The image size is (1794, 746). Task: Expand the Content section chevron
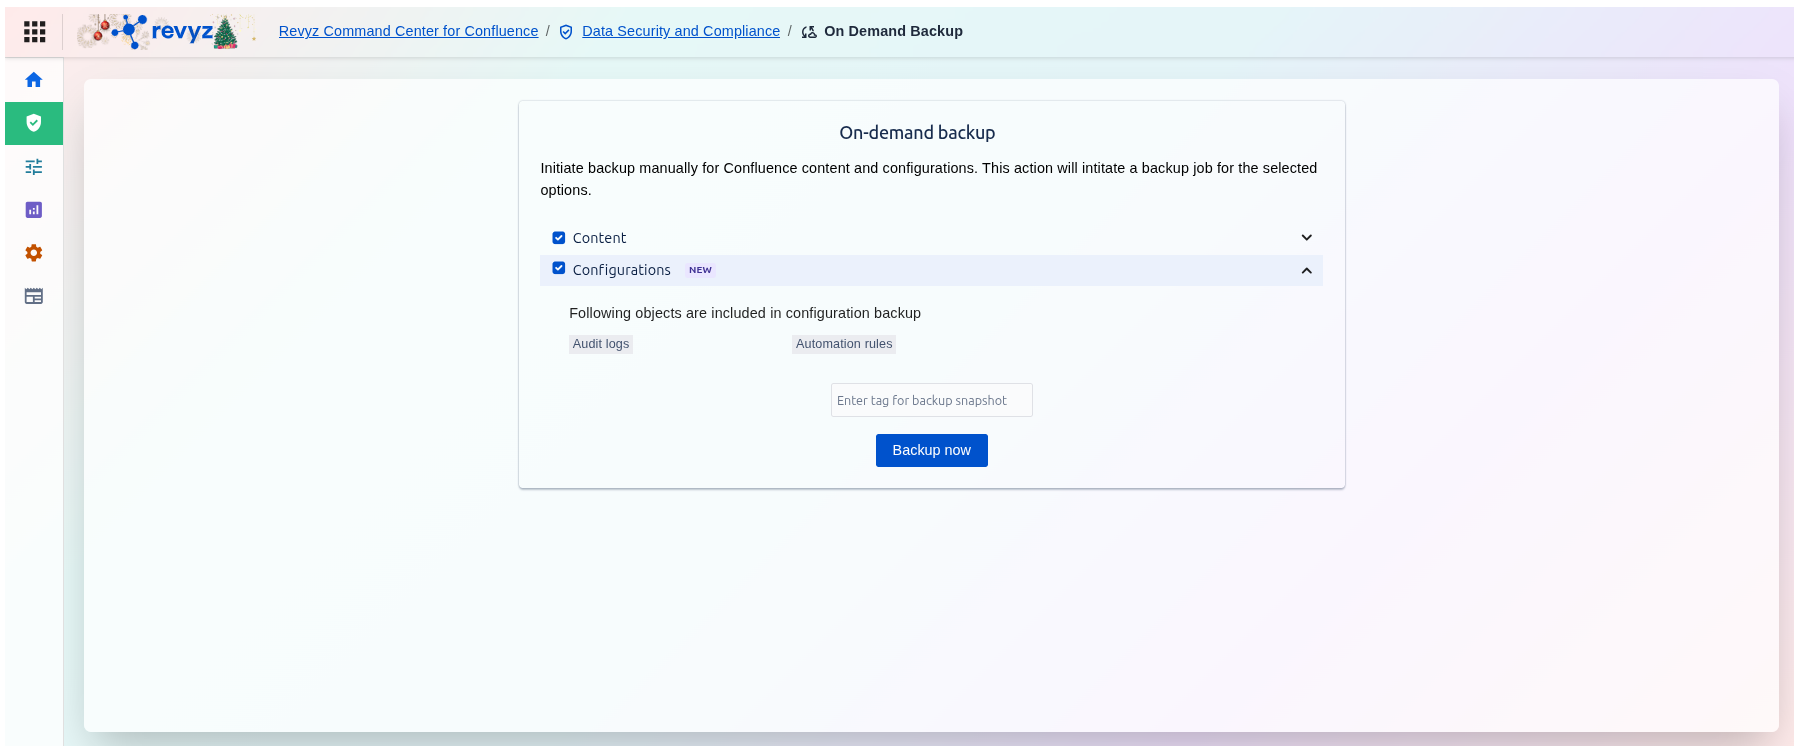pyautogui.click(x=1306, y=238)
